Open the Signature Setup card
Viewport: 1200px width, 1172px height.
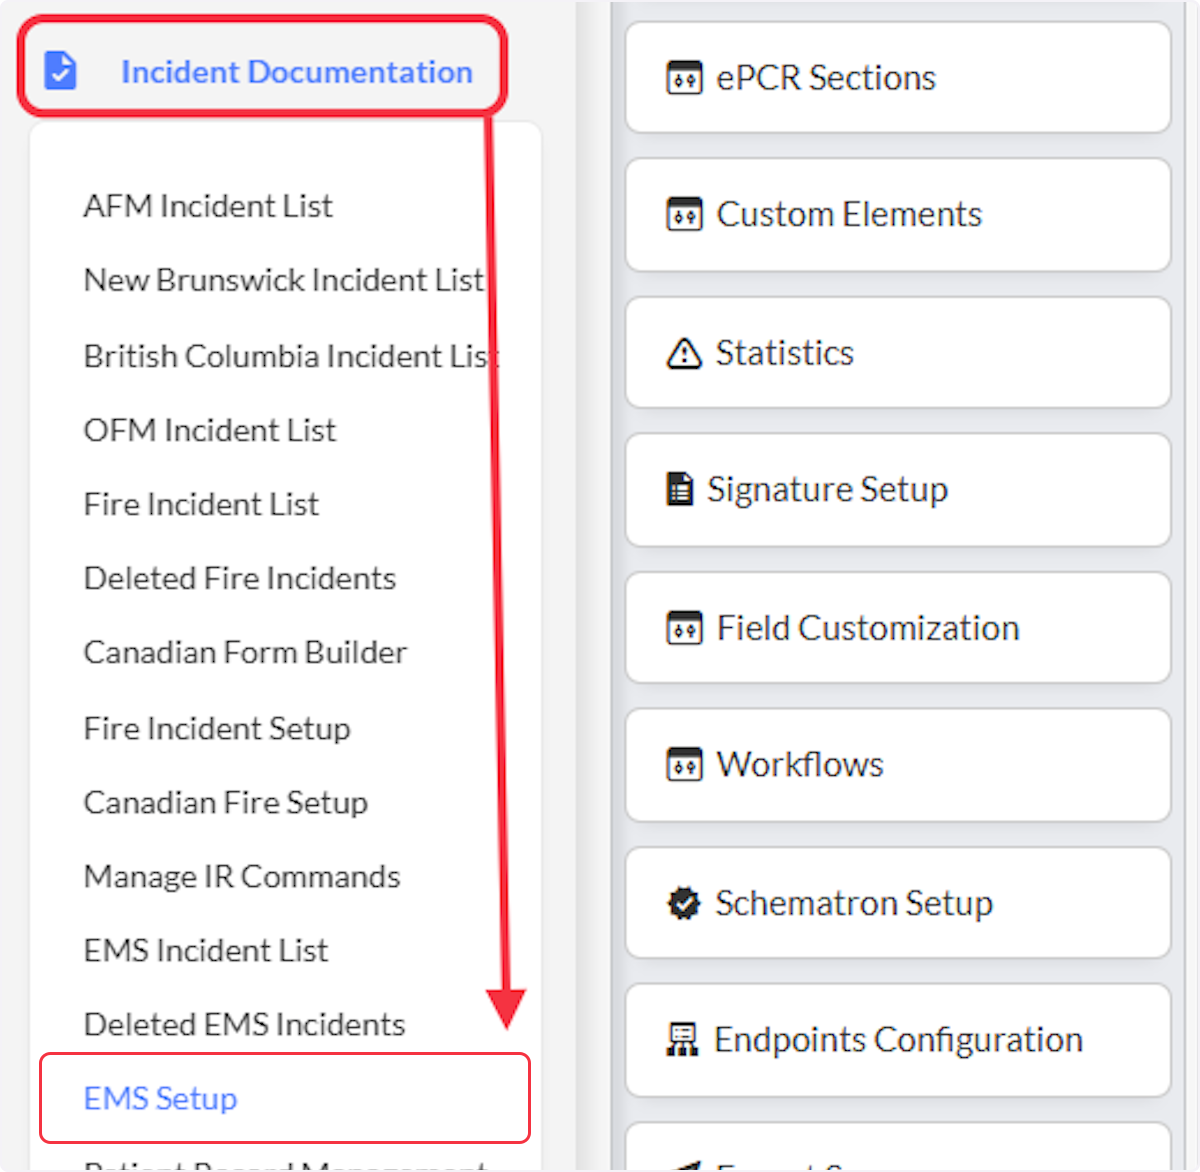(x=898, y=489)
